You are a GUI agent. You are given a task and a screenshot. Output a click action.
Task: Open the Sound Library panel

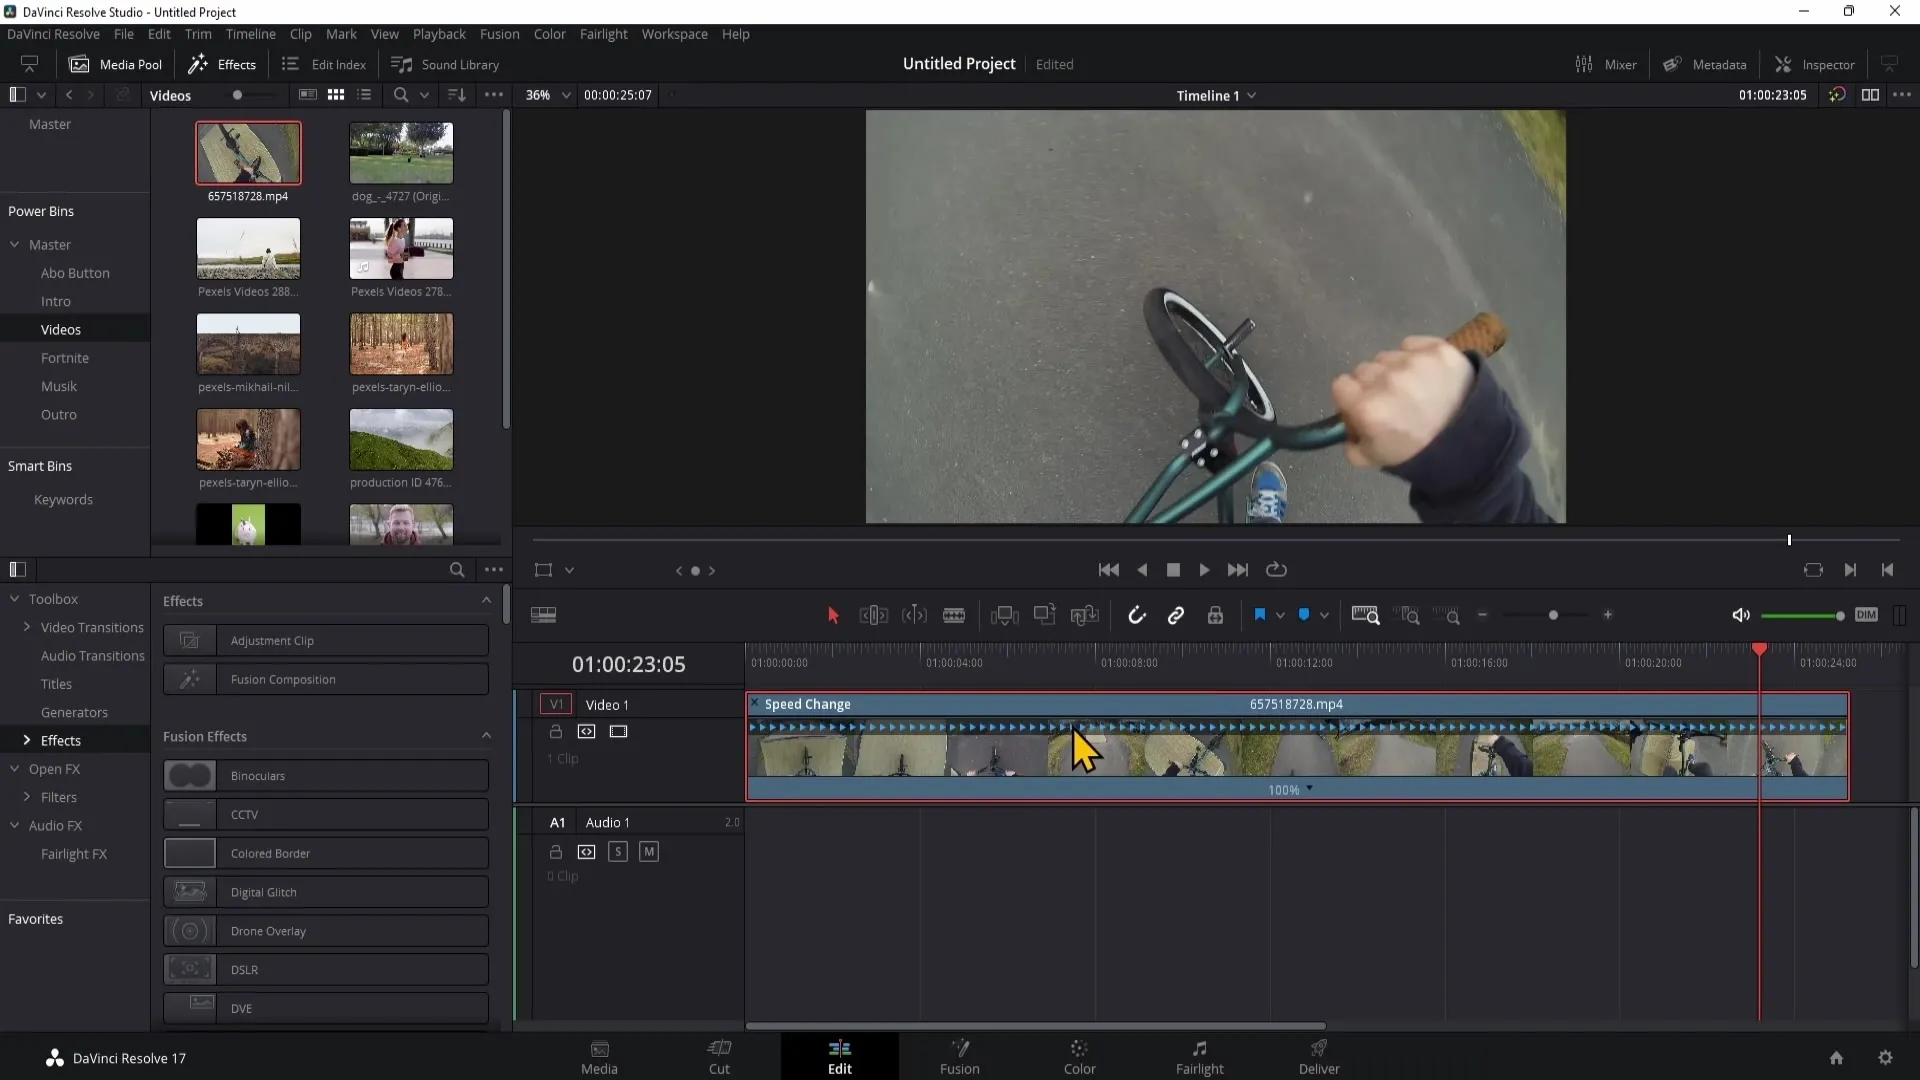point(445,64)
